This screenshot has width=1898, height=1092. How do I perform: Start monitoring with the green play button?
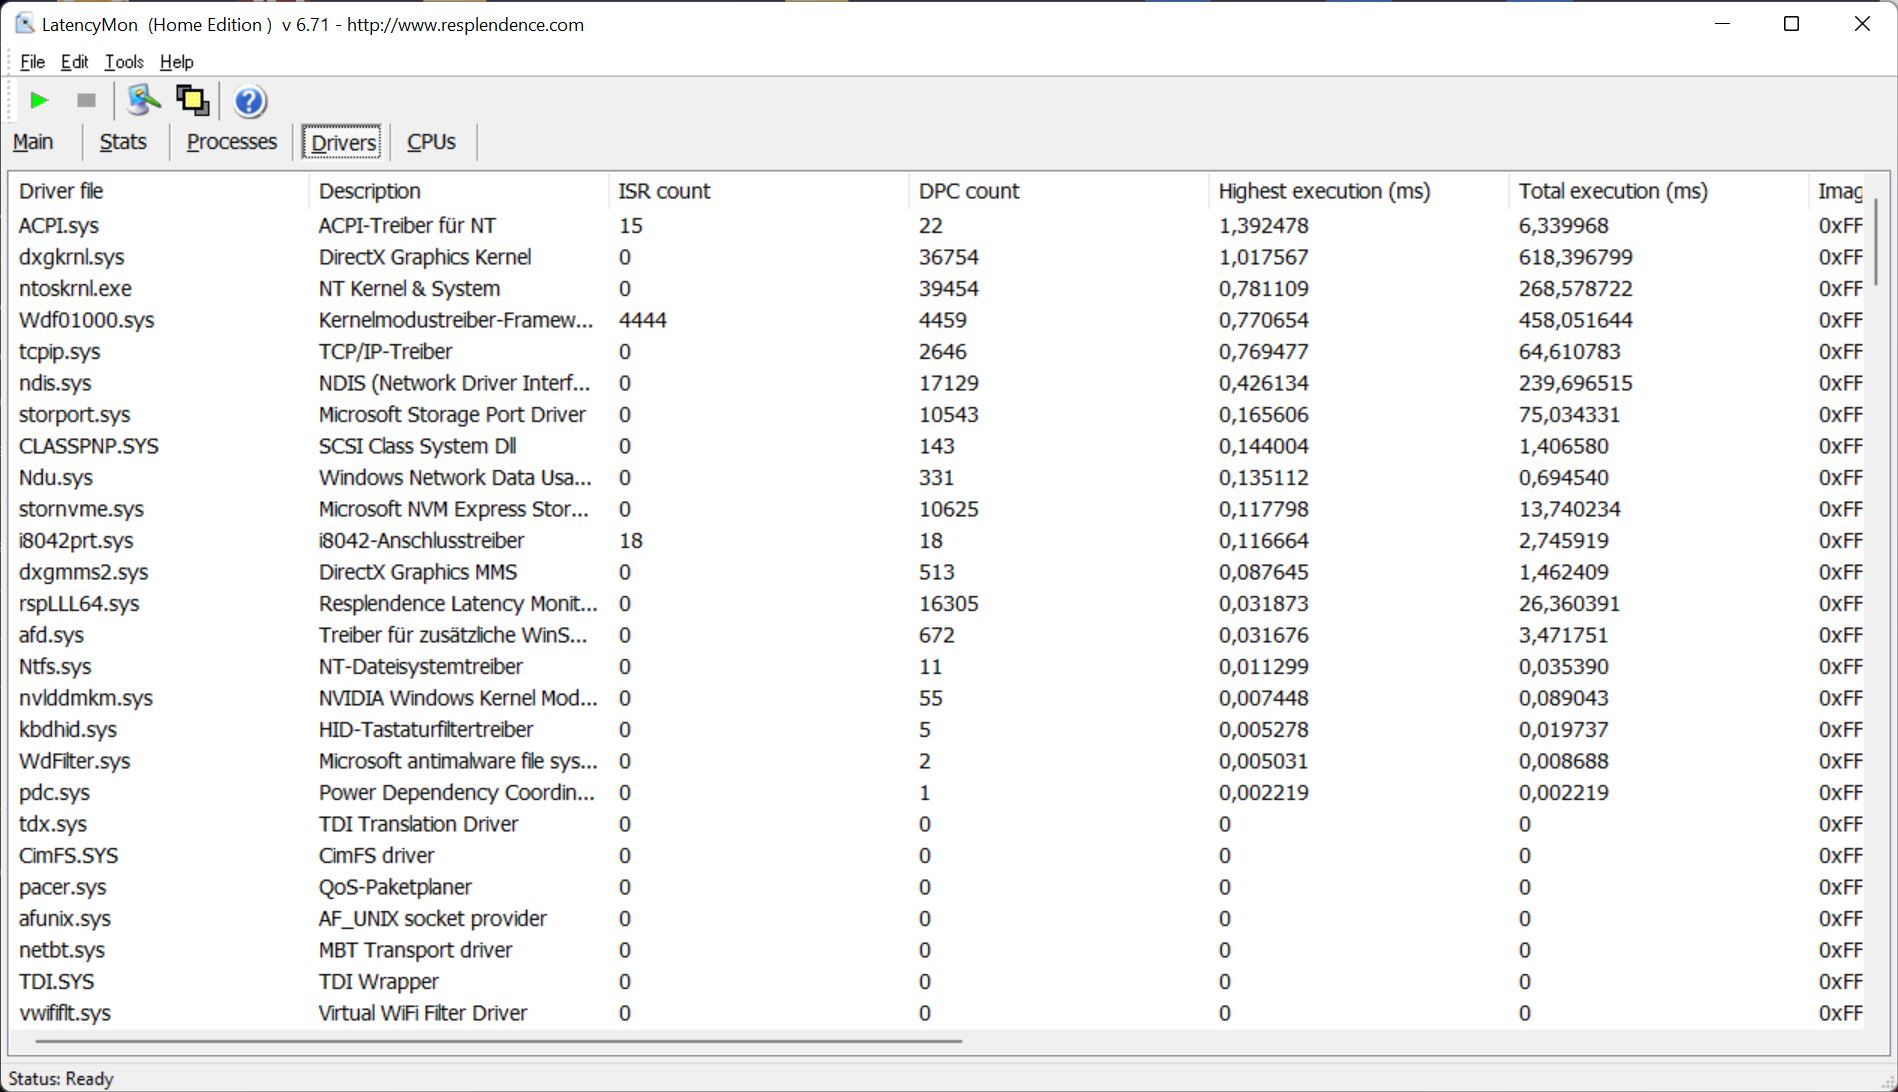39,101
